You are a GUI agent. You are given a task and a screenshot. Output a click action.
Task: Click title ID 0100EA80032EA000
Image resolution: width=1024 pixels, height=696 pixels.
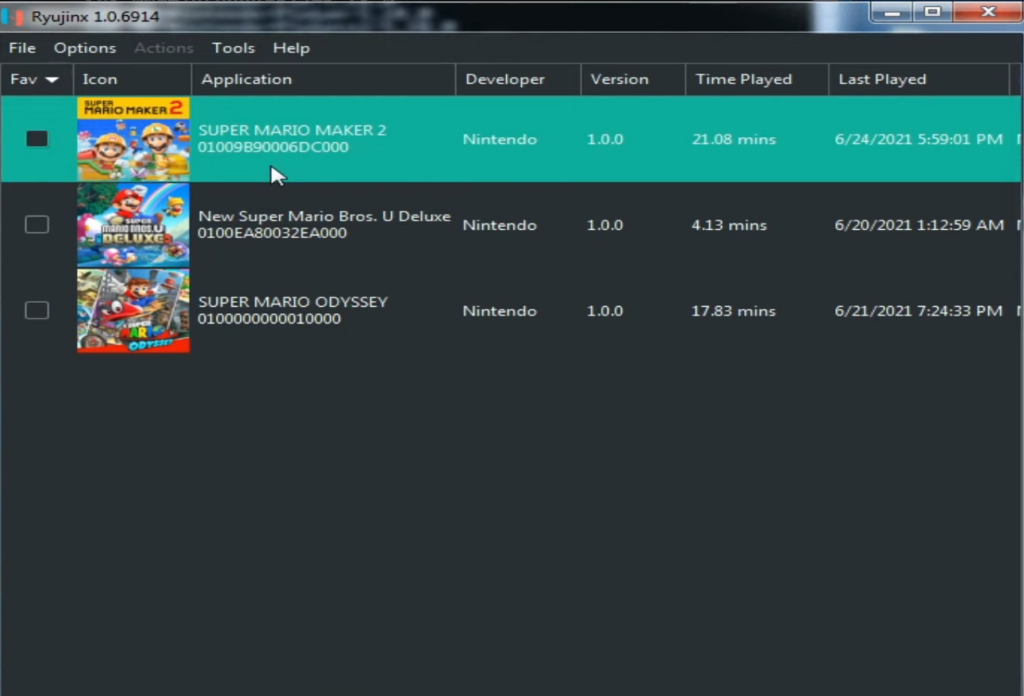272,233
